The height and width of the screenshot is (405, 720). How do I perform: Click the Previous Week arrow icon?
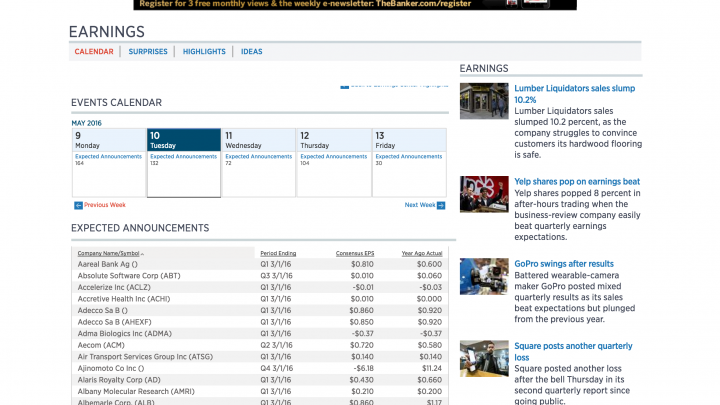79,205
